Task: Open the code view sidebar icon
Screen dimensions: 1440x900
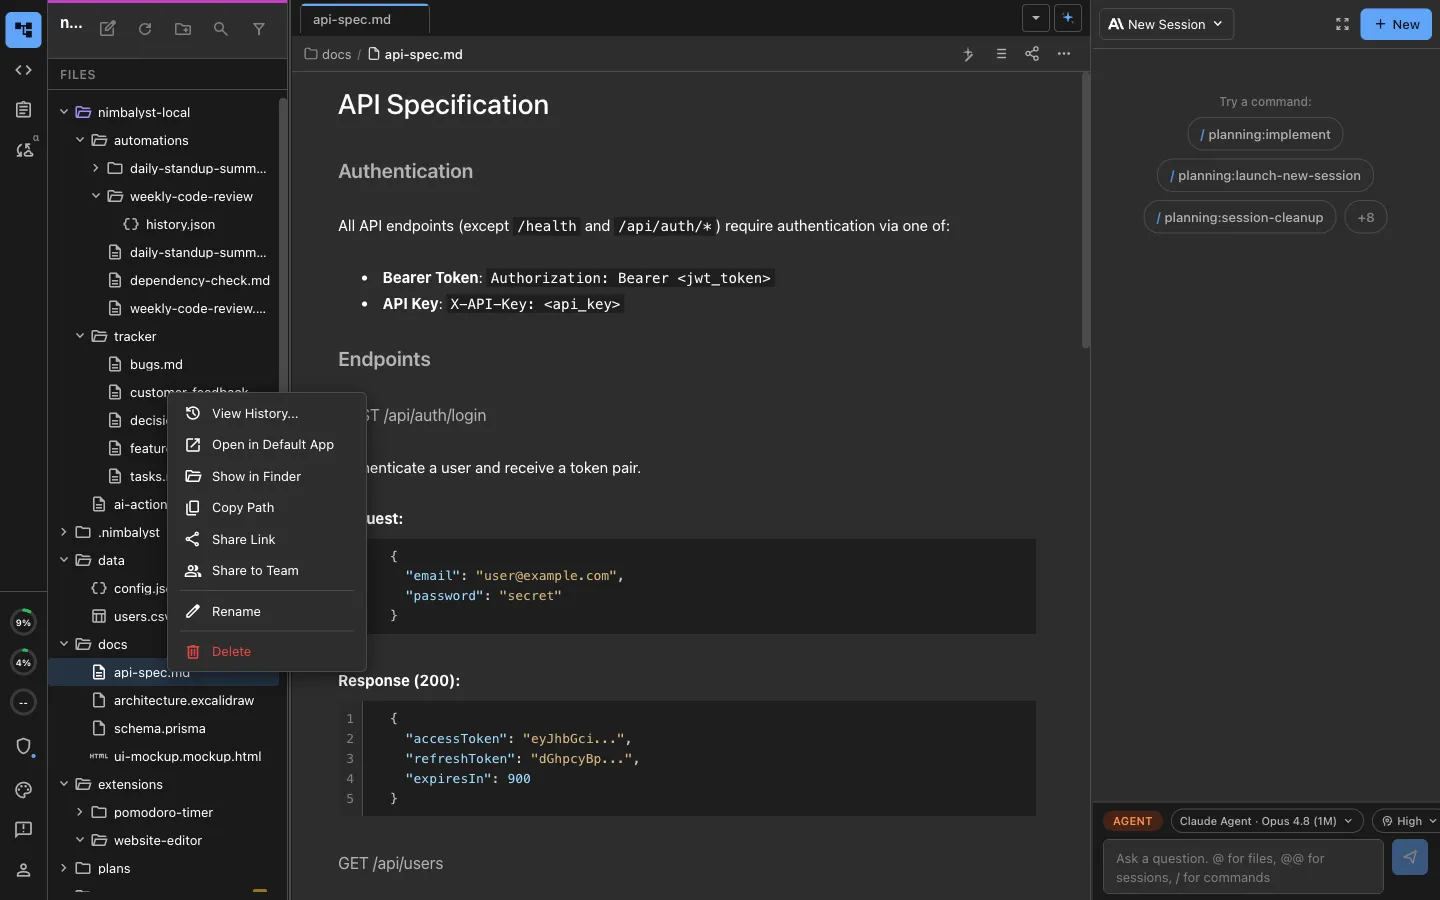Action: tap(23, 70)
